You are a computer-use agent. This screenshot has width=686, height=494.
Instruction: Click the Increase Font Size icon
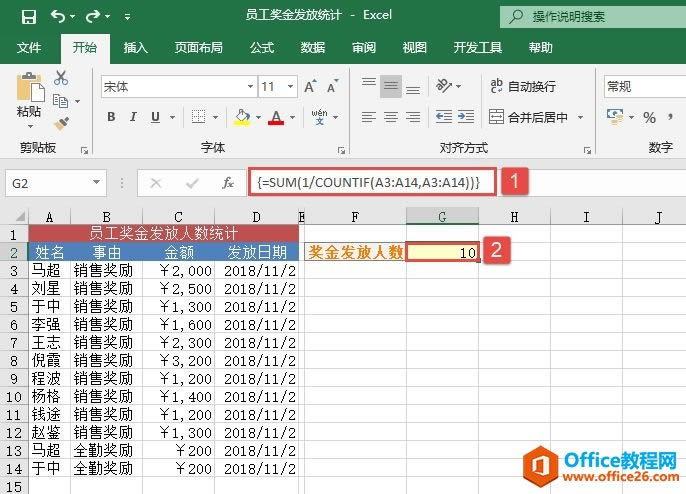304,87
